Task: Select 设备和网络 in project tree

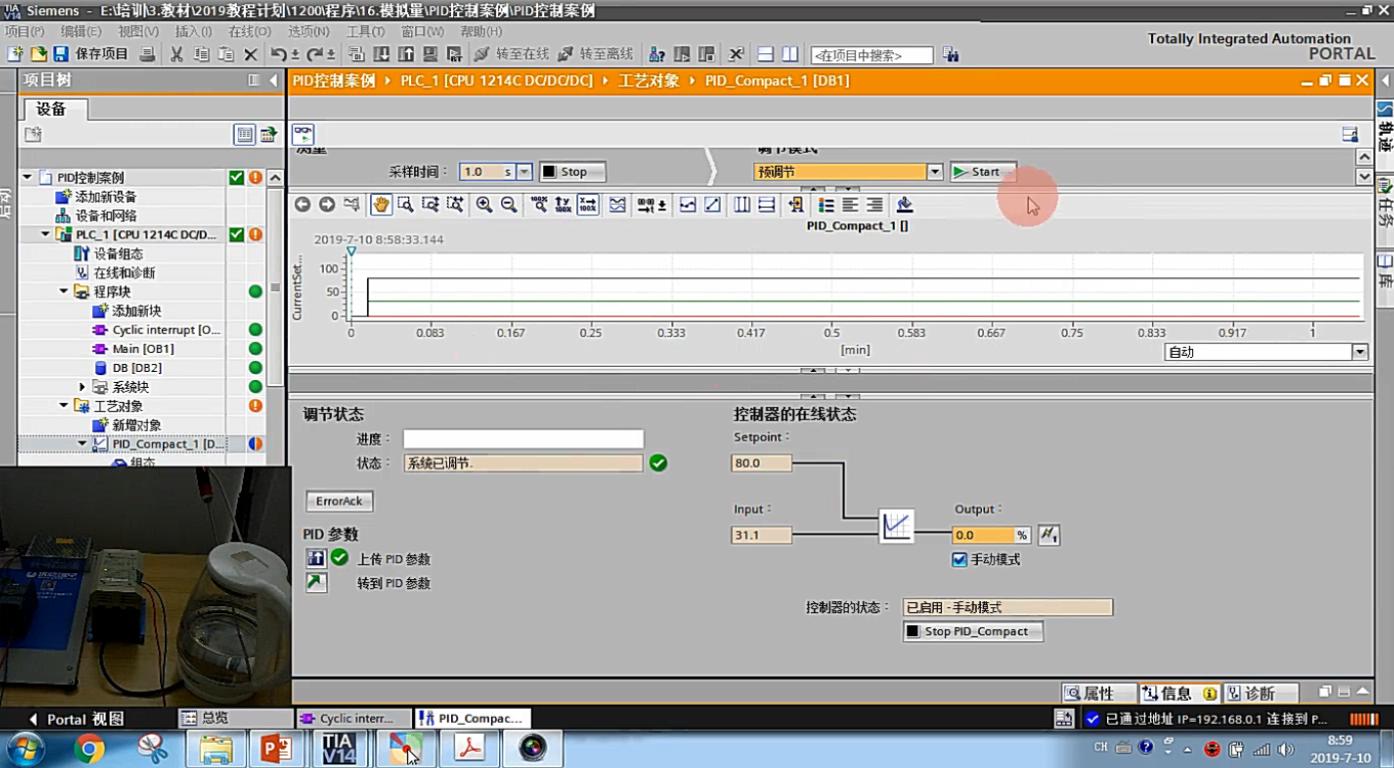Action: tap(106, 215)
